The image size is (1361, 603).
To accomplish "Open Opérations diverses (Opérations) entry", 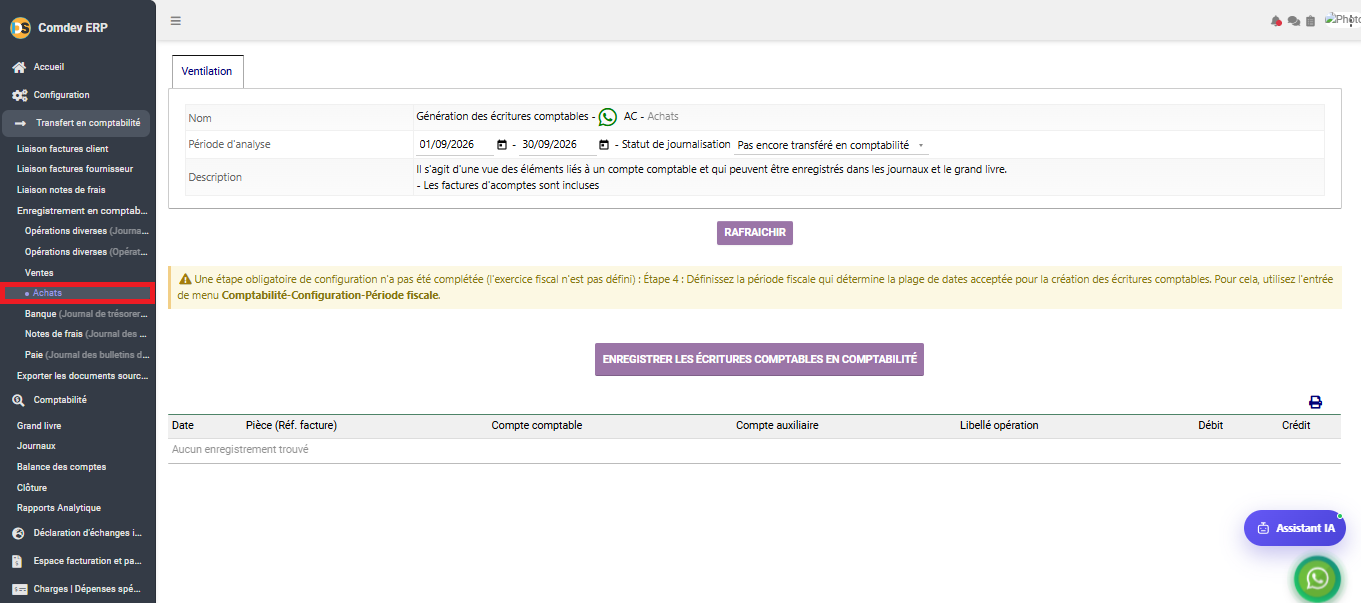I will 86,252.
